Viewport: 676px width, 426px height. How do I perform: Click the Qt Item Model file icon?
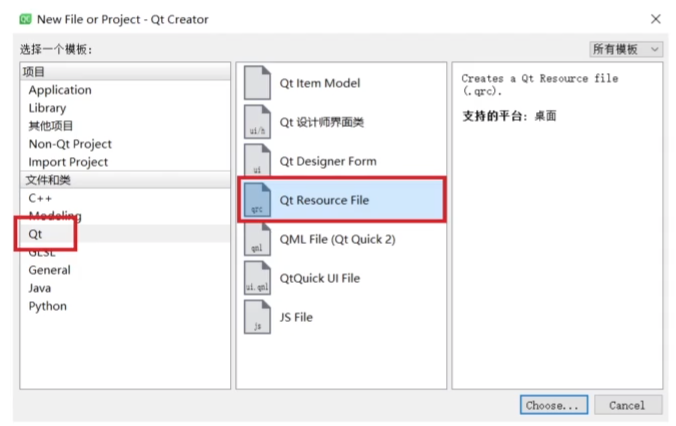(x=257, y=82)
